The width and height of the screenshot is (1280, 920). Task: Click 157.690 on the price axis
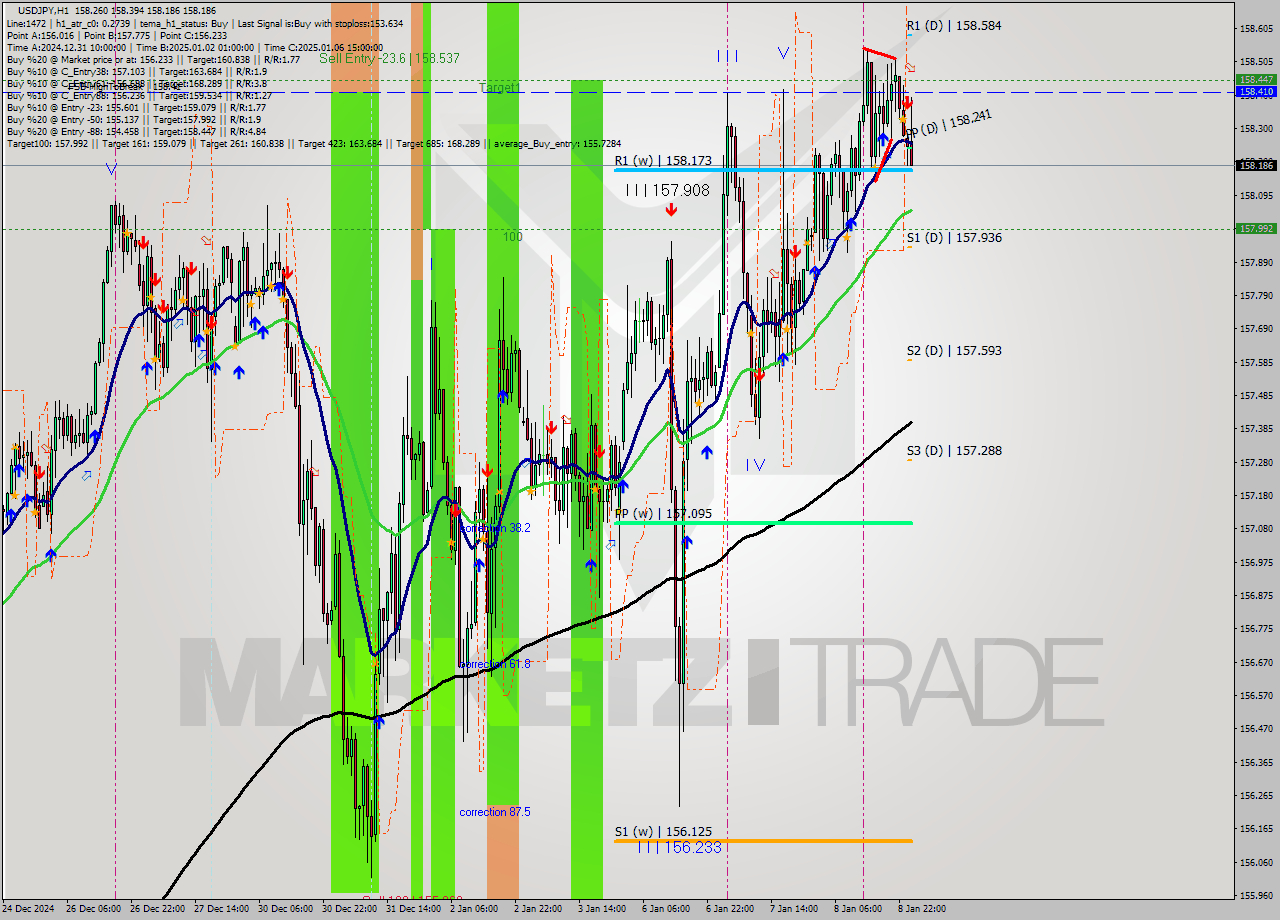[x=1256, y=329]
